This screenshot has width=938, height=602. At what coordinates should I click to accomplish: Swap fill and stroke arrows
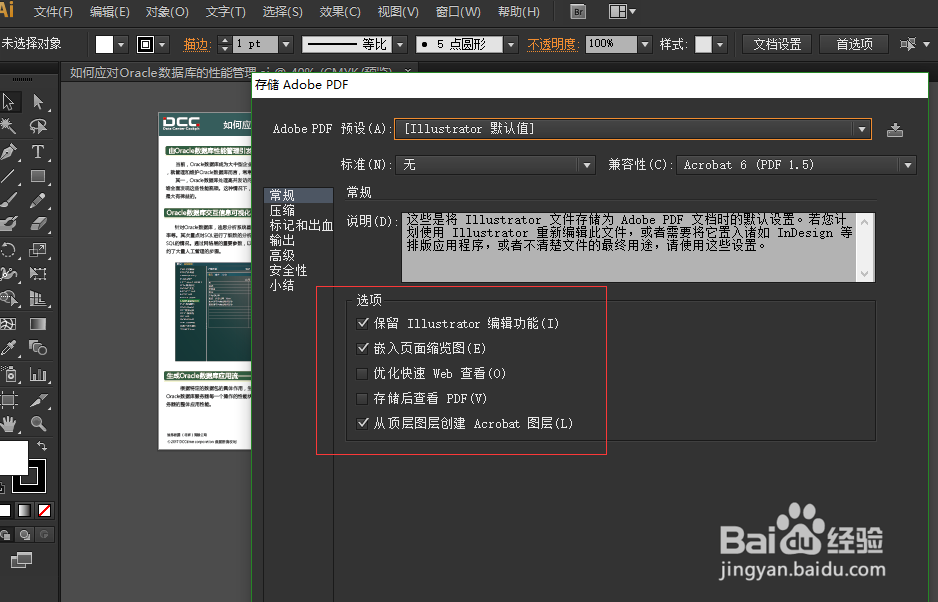pyautogui.click(x=42, y=446)
